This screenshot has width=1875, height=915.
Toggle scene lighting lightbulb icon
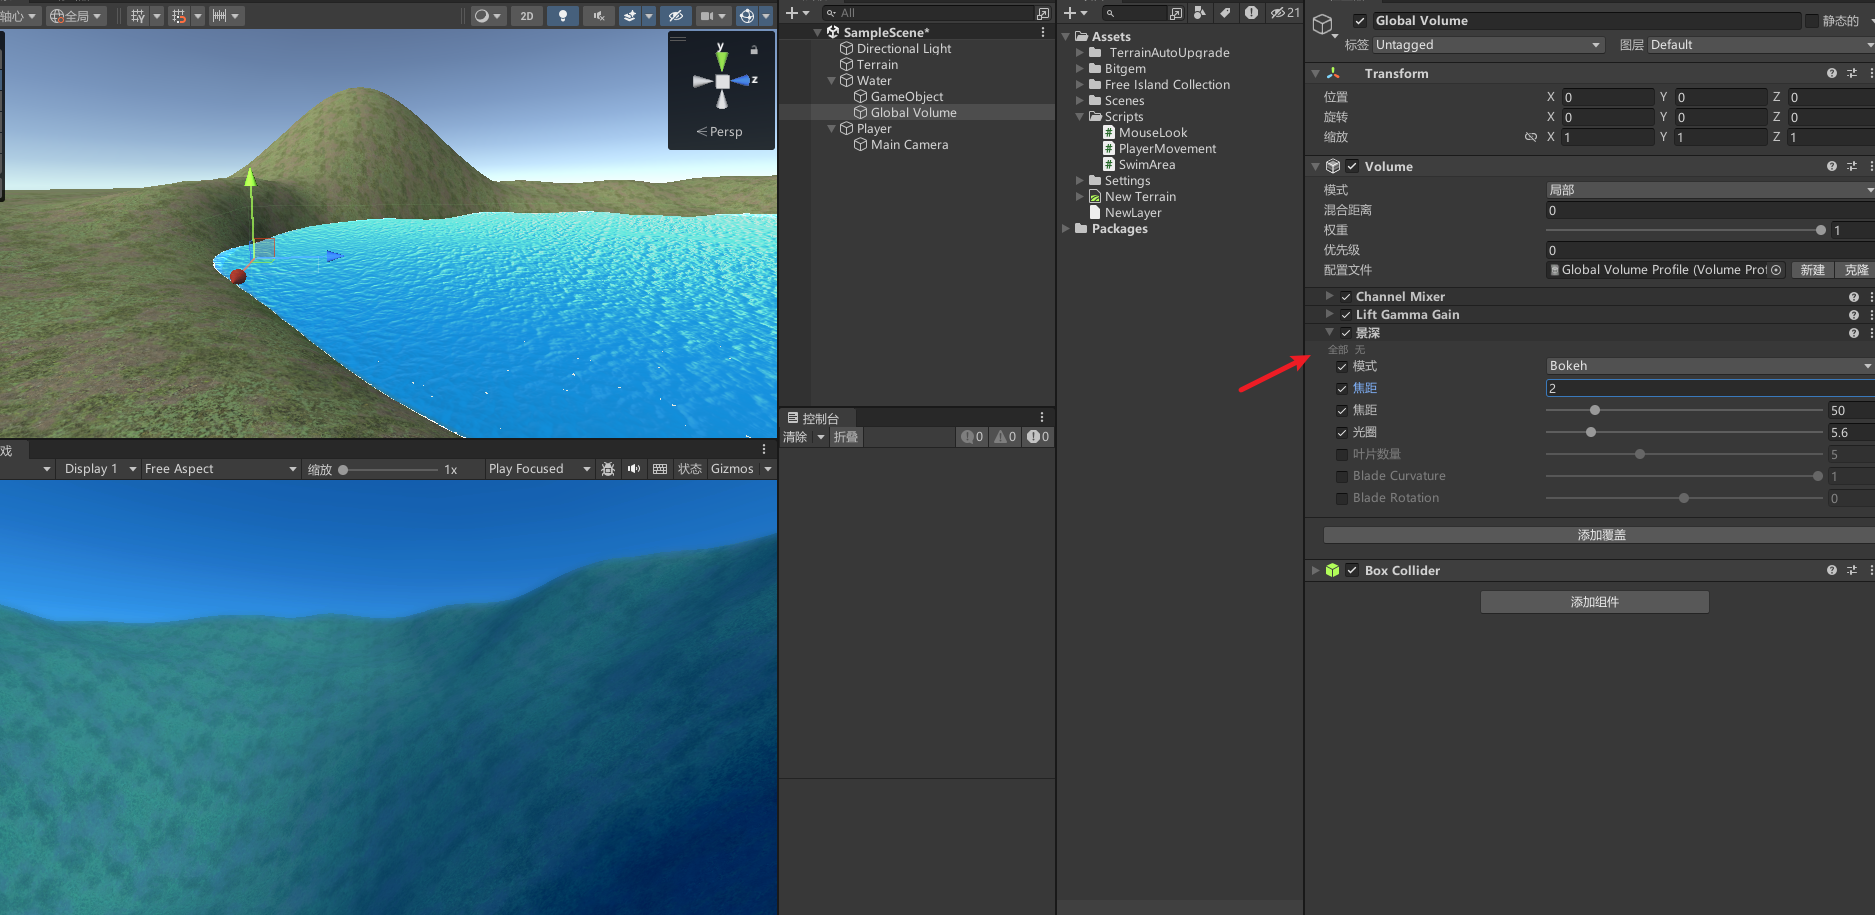point(562,16)
